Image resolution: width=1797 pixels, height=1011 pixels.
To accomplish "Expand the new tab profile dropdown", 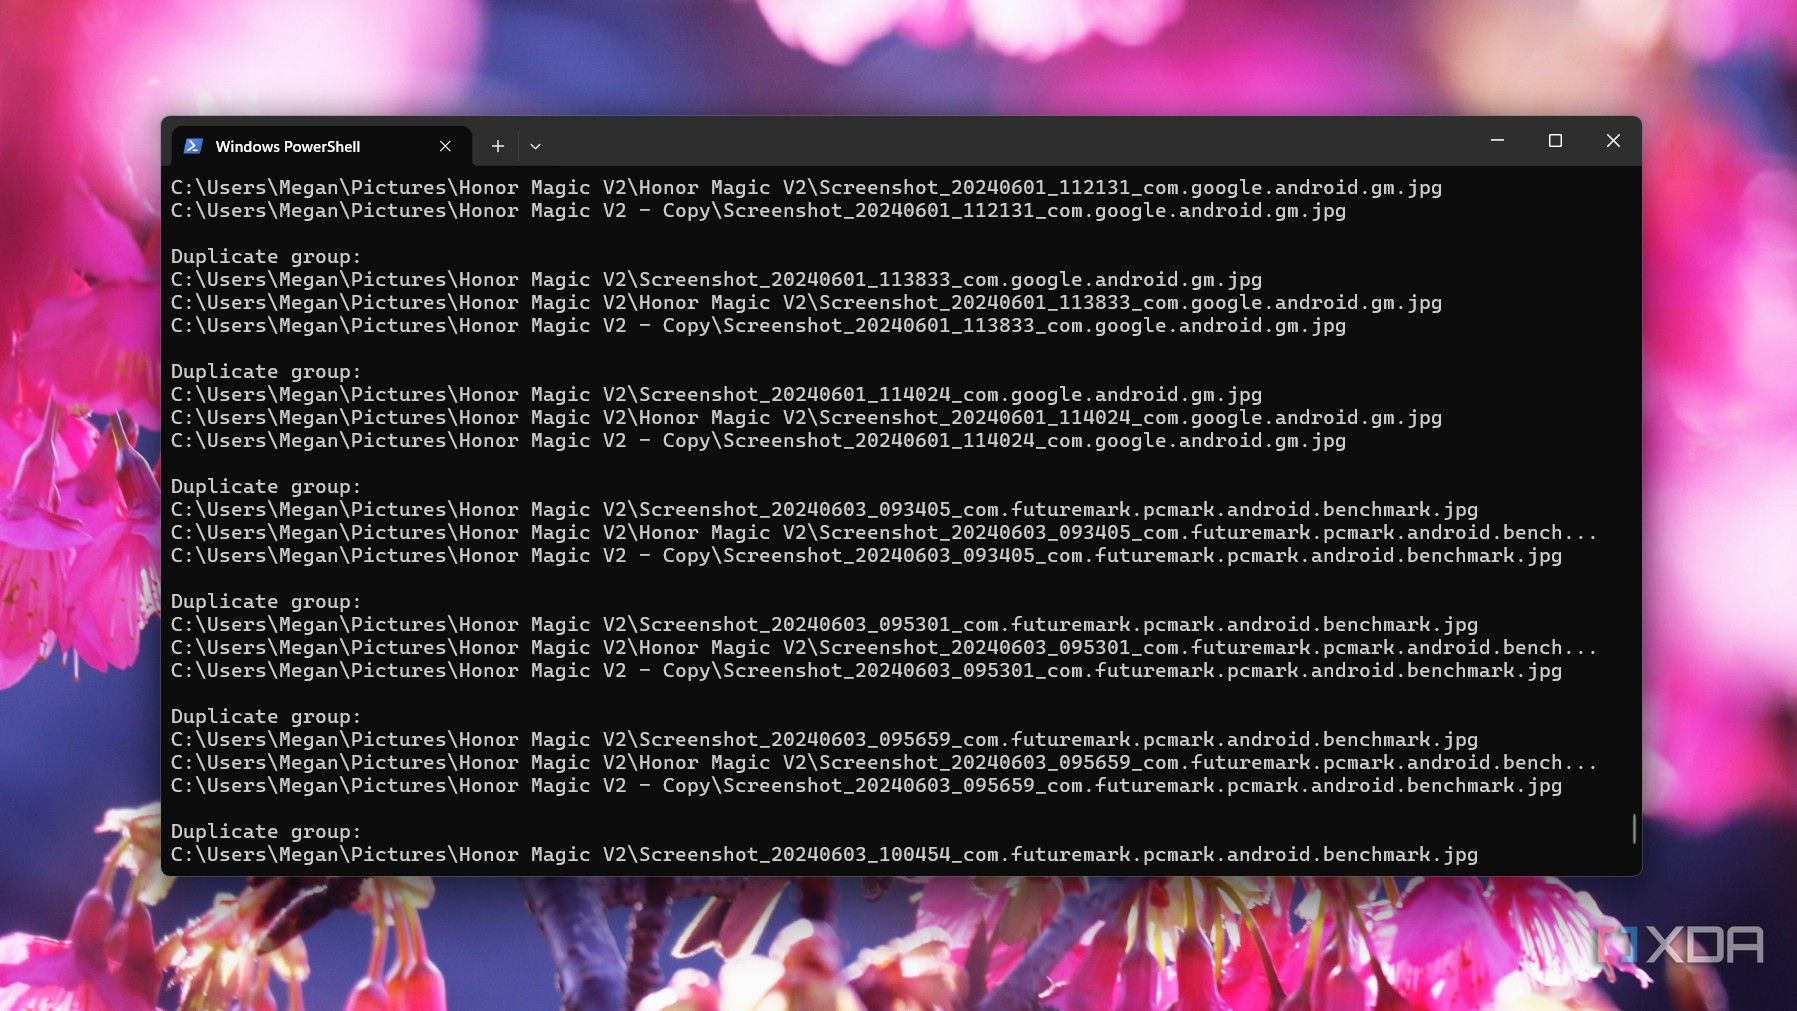I will pos(535,146).
